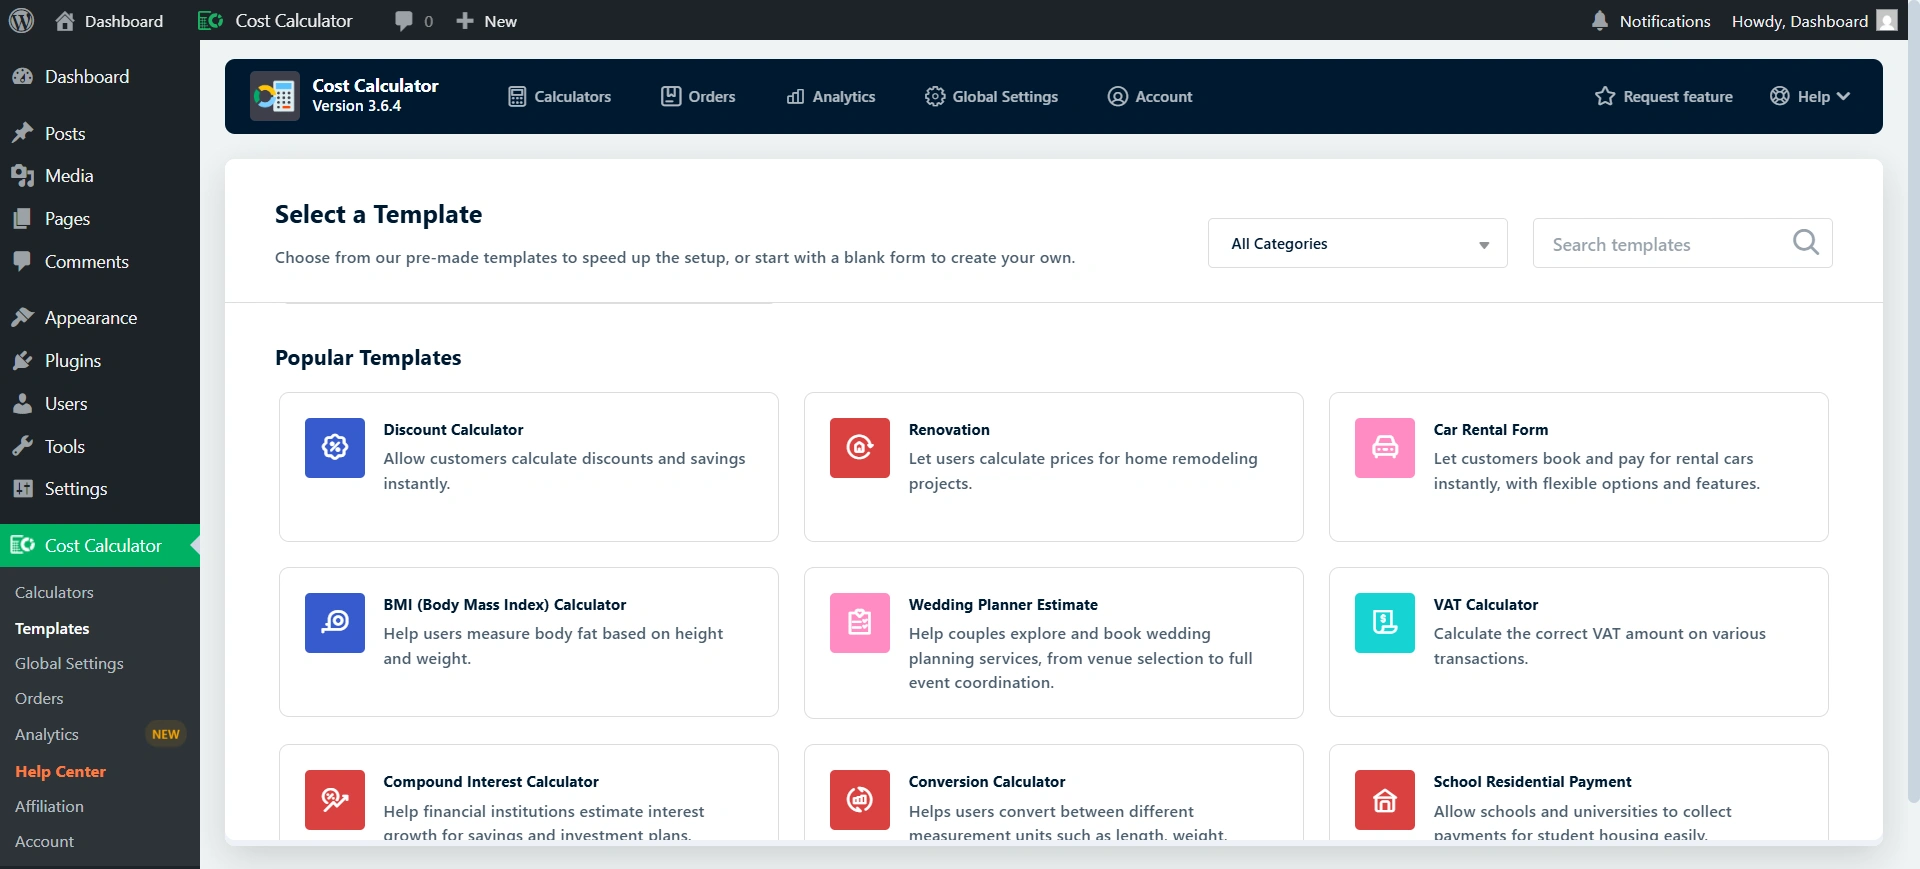
Task: Click the Search templates input field
Action: point(1665,244)
